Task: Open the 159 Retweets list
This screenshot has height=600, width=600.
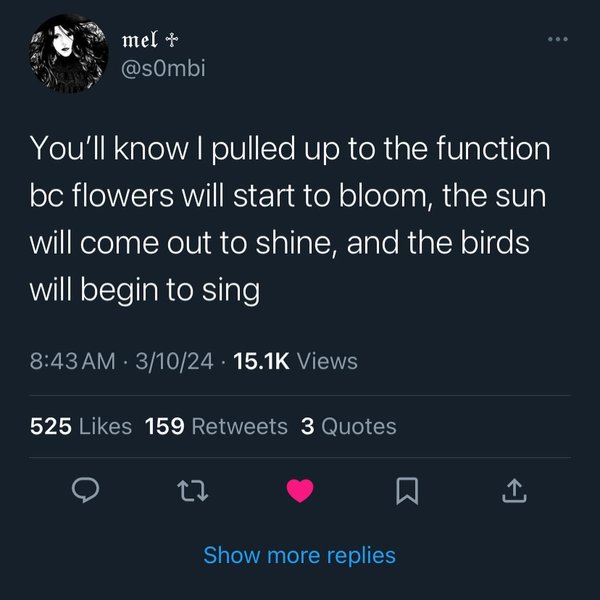Action: (x=216, y=426)
